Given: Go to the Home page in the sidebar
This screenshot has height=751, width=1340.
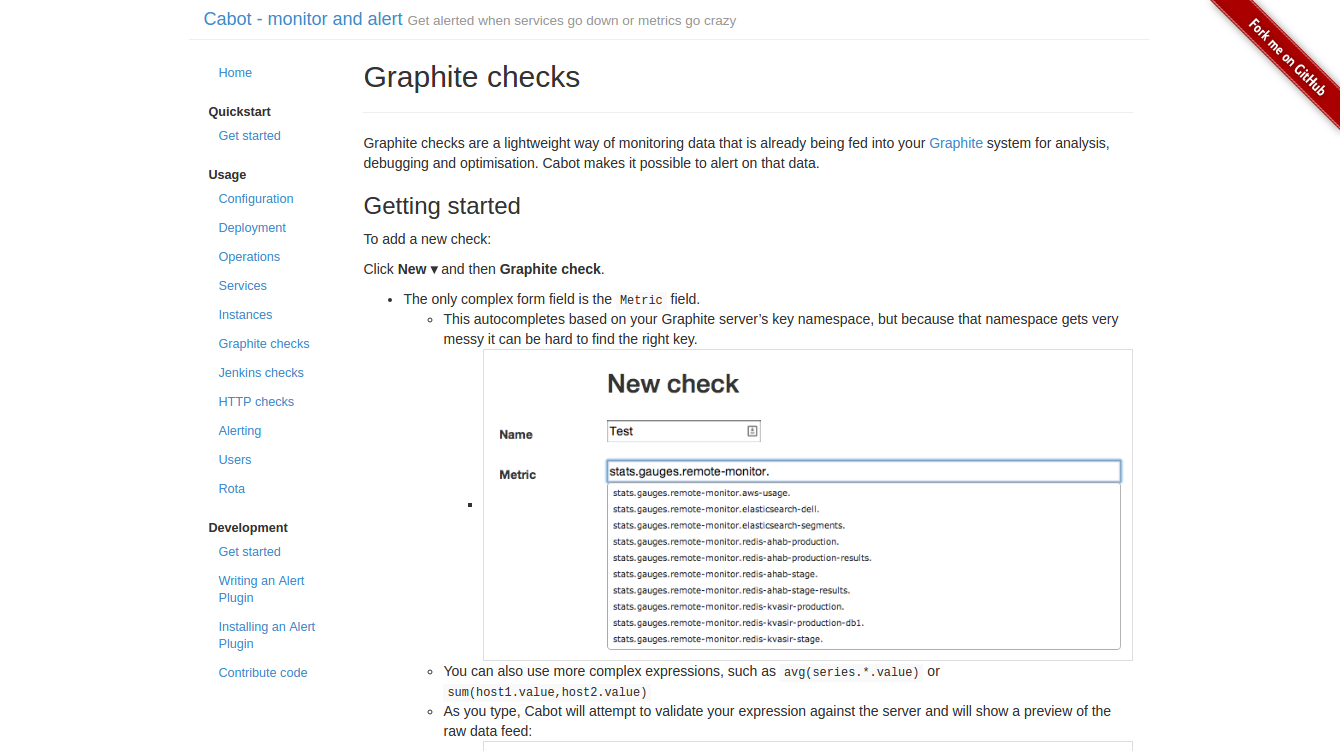Looking at the screenshot, I should 235,73.
